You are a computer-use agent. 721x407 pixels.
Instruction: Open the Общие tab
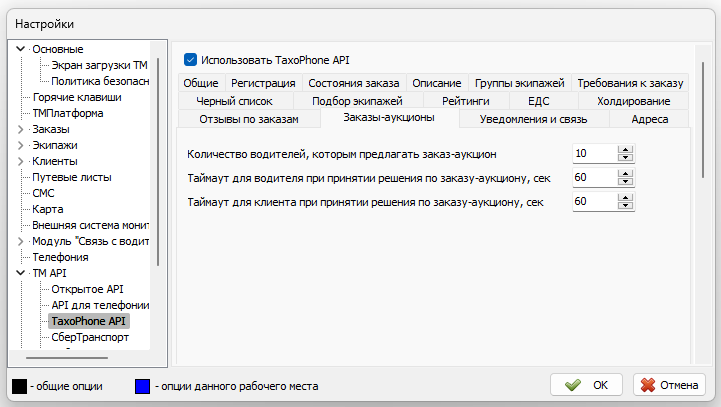tap(201, 83)
